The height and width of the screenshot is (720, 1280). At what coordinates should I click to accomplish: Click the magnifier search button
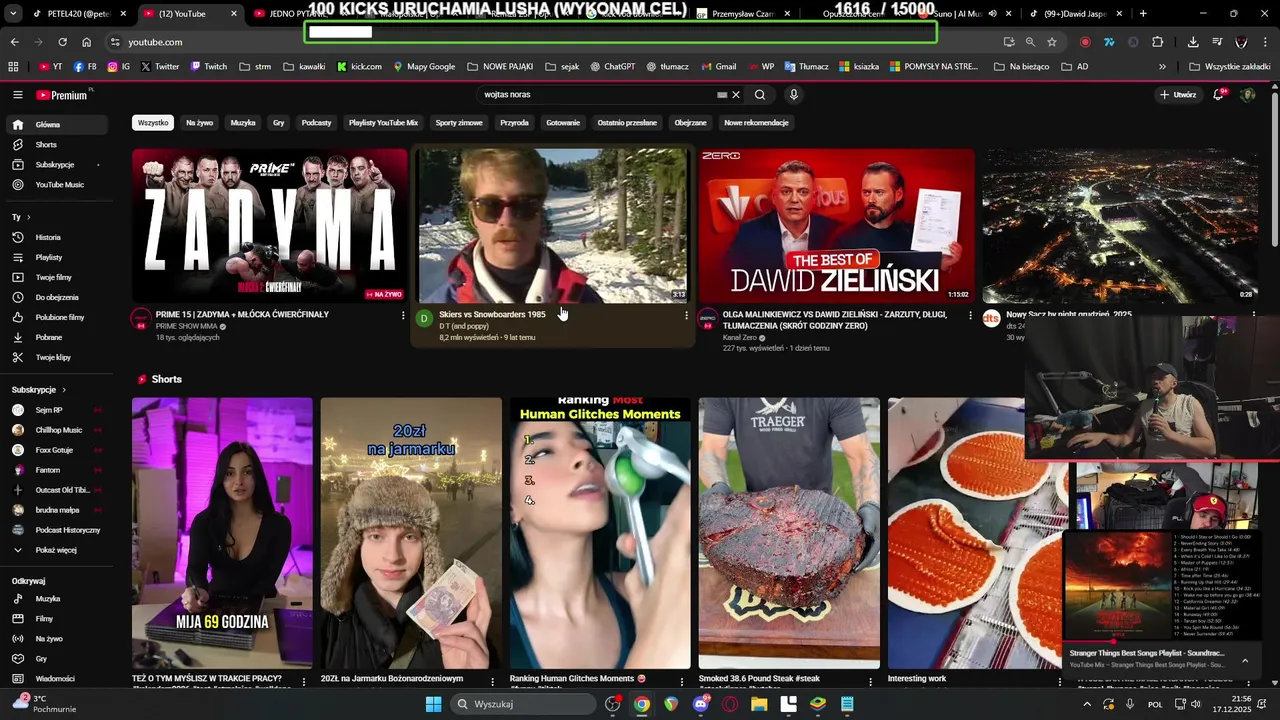click(760, 95)
